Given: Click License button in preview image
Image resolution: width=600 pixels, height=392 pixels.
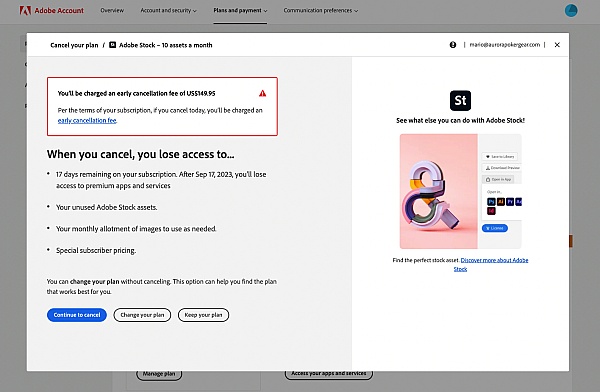Looking at the screenshot, I should [x=495, y=228].
